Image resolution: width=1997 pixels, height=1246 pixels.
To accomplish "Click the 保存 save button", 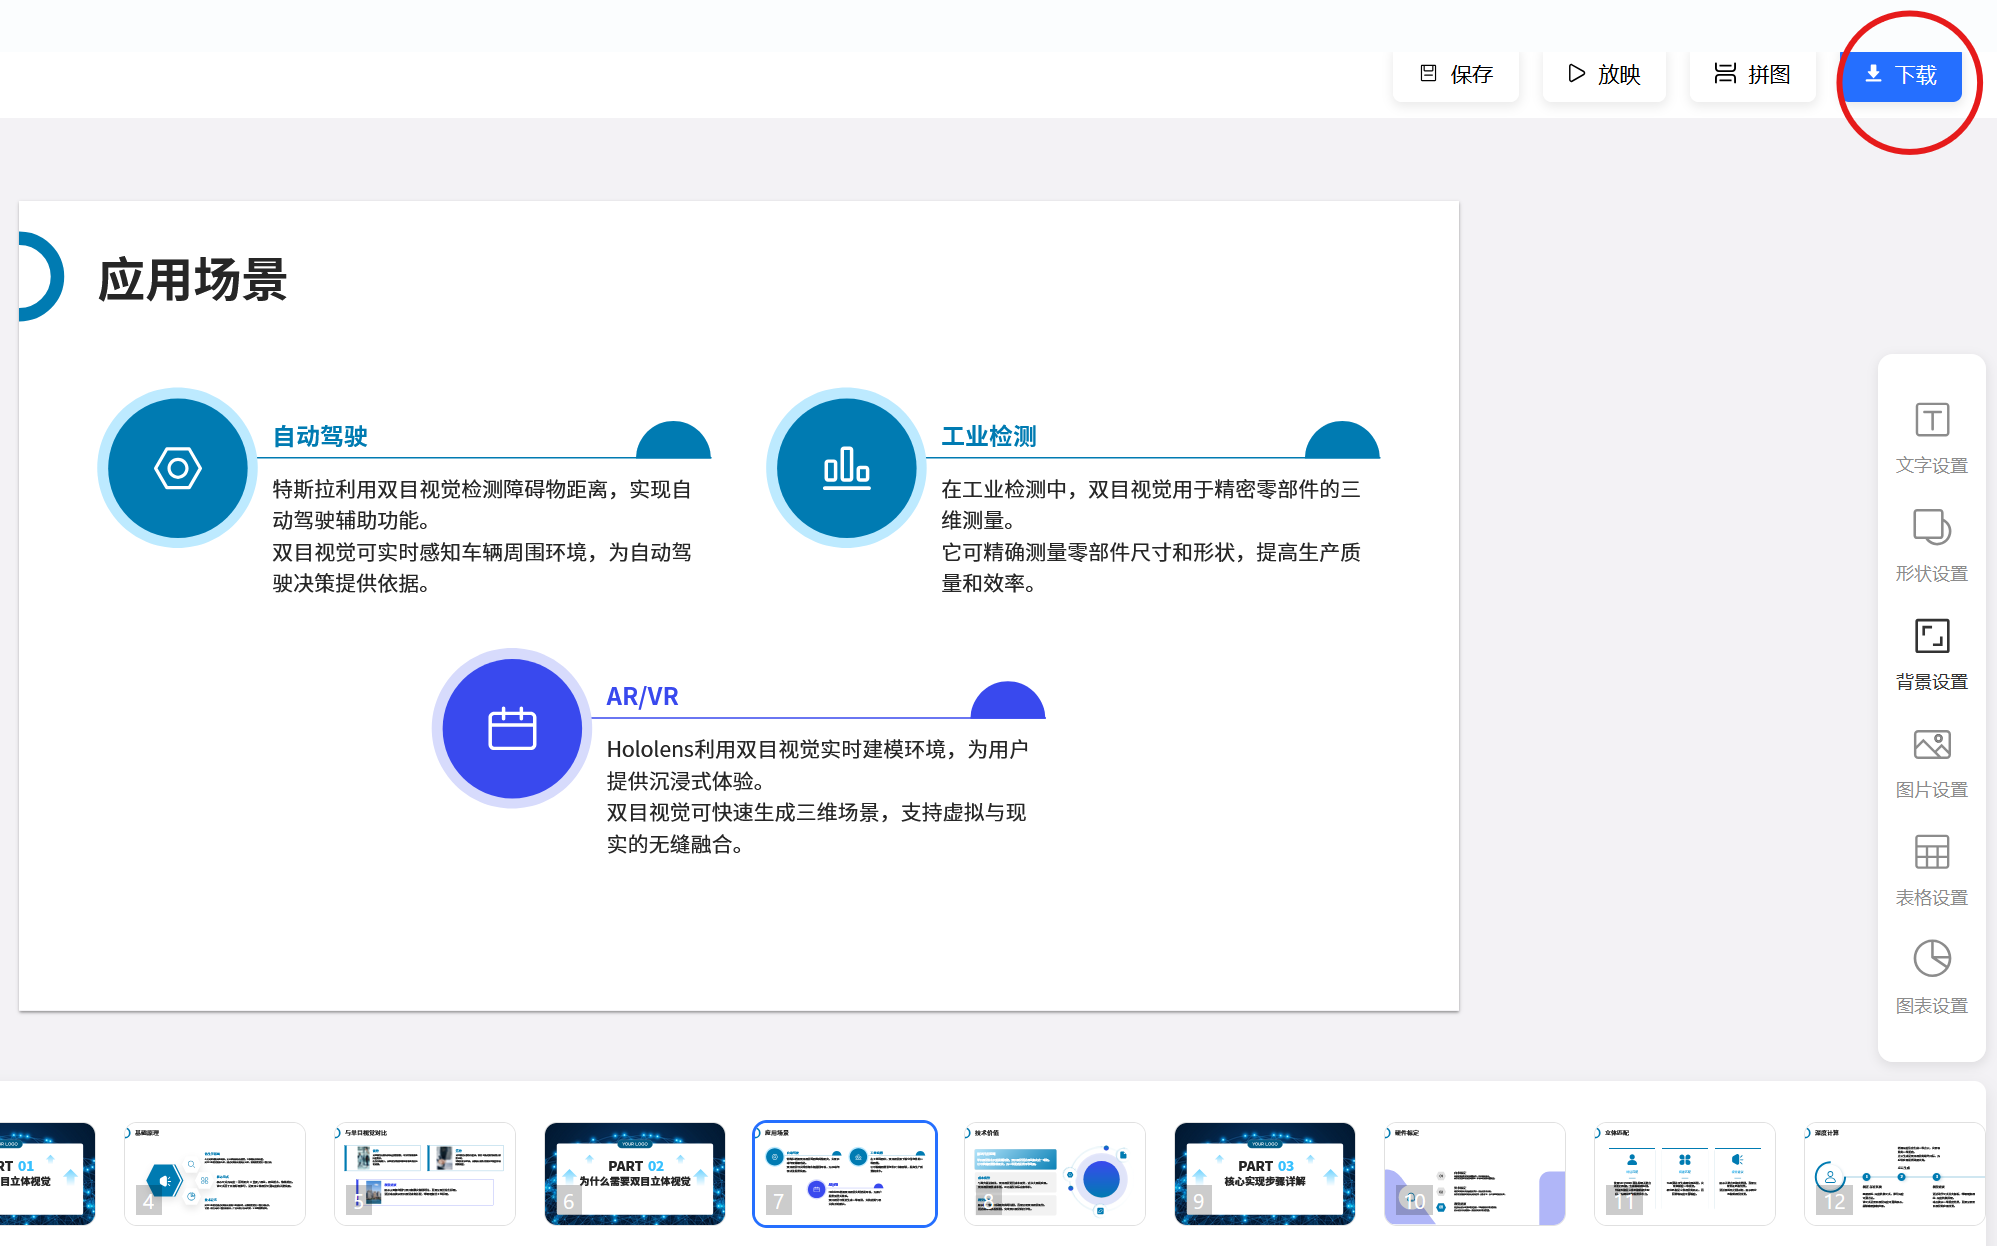I will (x=1456, y=75).
